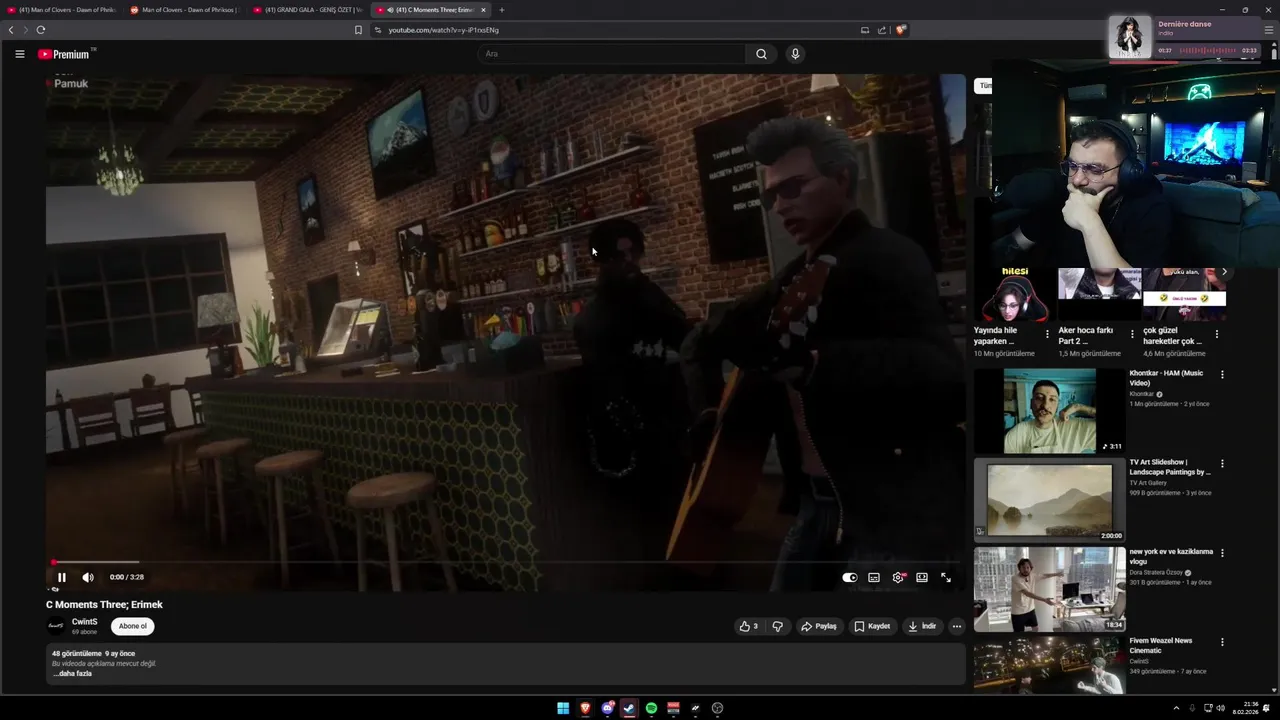
Task: Show hidden system tray icons chevron
Action: coord(1176,708)
